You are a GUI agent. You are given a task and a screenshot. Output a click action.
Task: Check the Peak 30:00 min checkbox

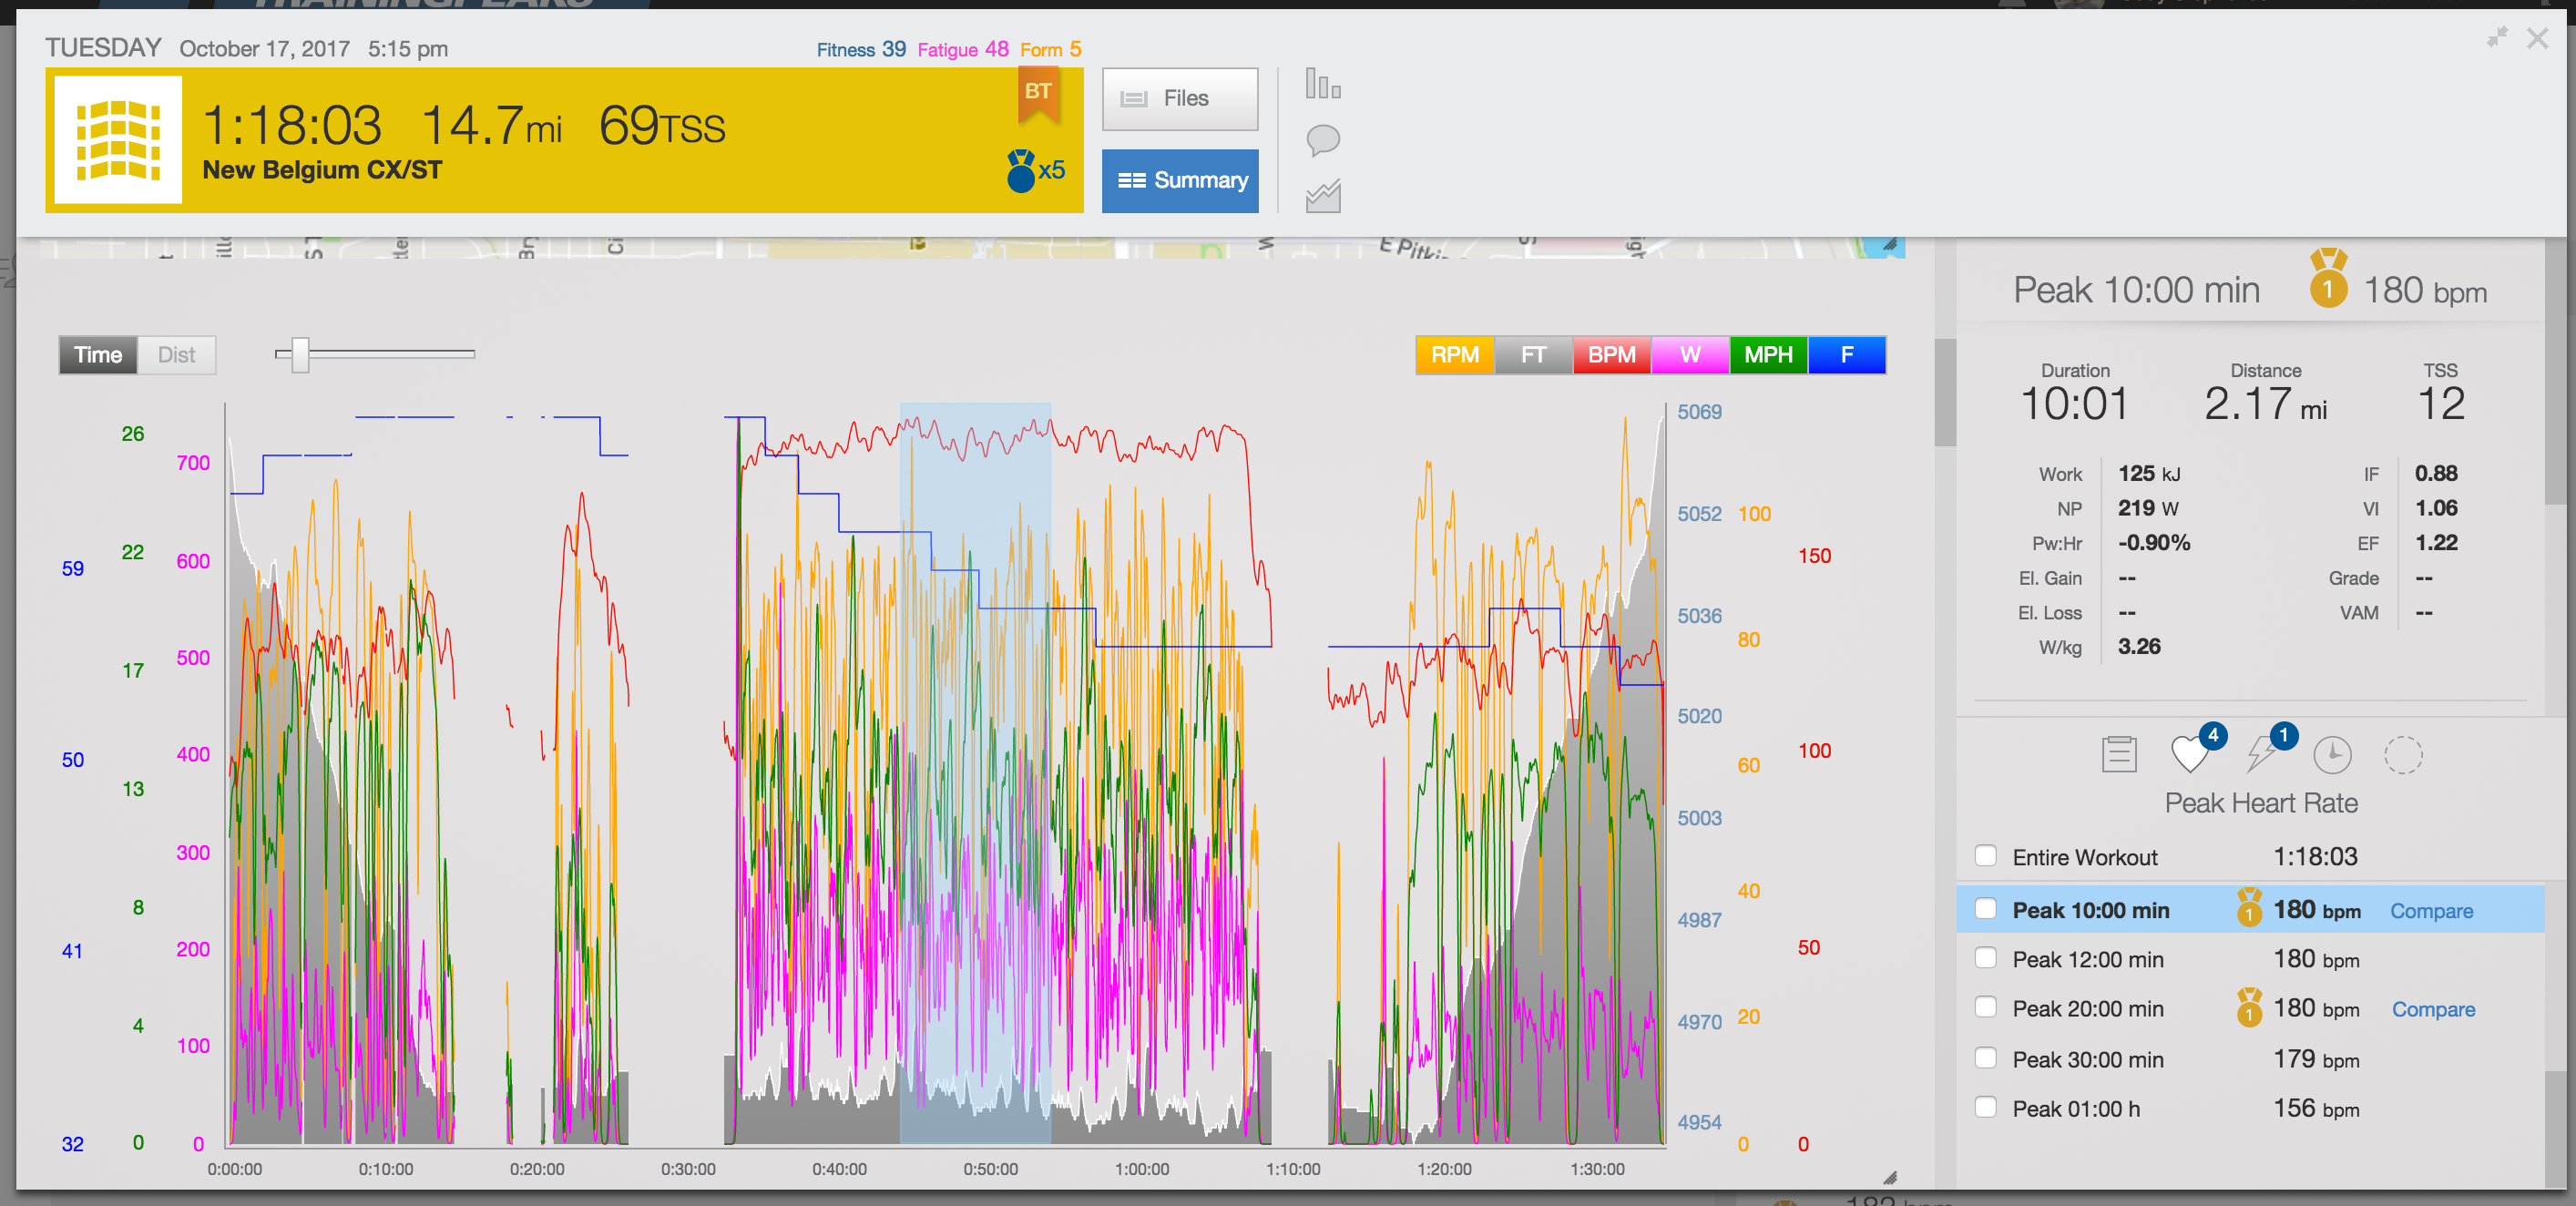pos(1986,1058)
